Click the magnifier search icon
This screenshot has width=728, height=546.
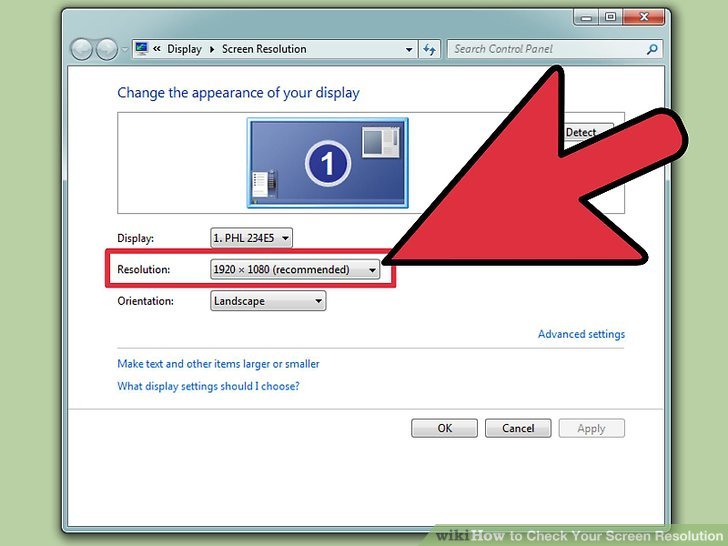pos(652,49)
